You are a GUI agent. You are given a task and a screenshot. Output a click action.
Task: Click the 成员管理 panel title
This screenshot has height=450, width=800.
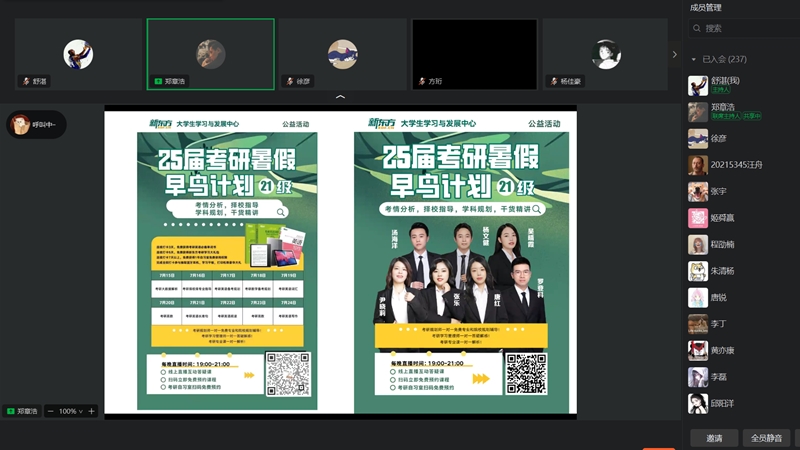coord(706,7)
